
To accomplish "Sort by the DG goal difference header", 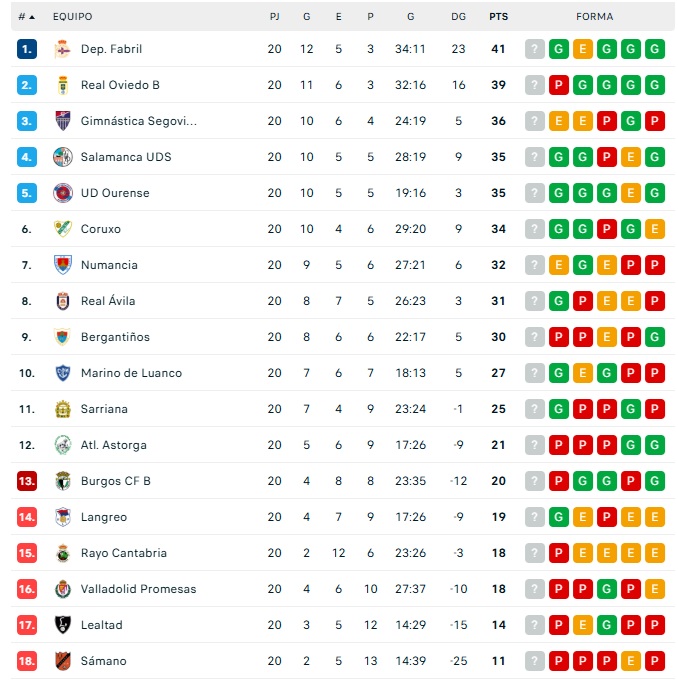I will click(x=459, y=17).
